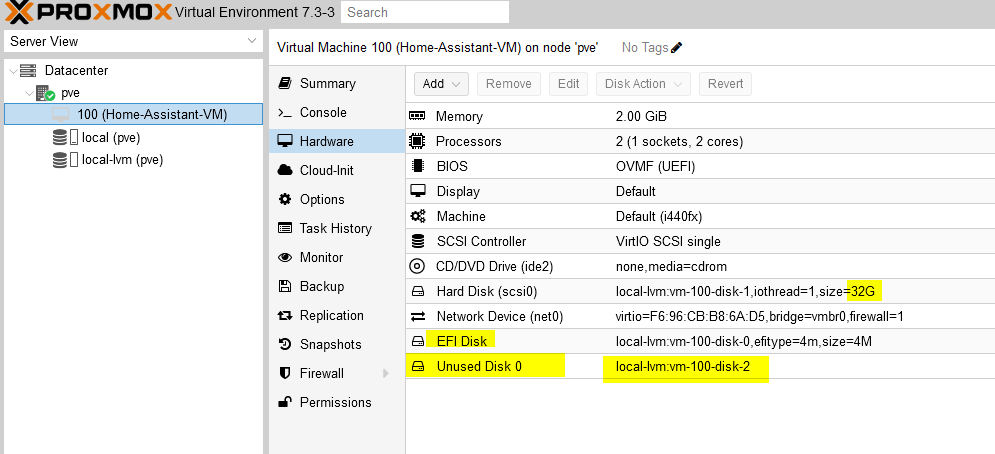995x454 pixels.
Task: Open the Options tab
Action: coord(337,199)
